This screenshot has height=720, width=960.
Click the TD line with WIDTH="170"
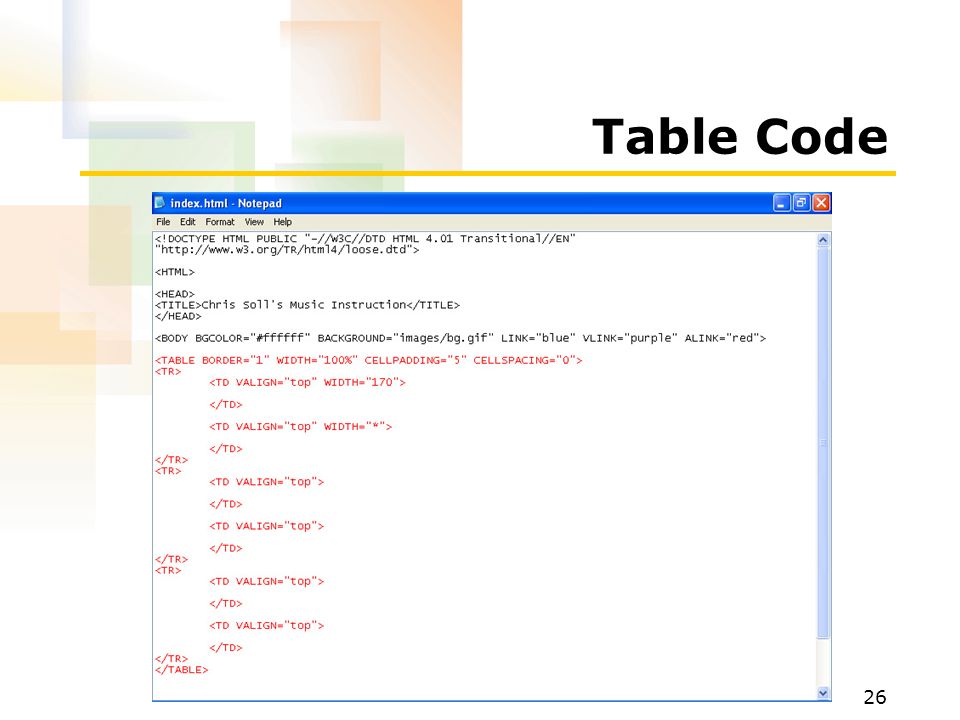point(307,382)
